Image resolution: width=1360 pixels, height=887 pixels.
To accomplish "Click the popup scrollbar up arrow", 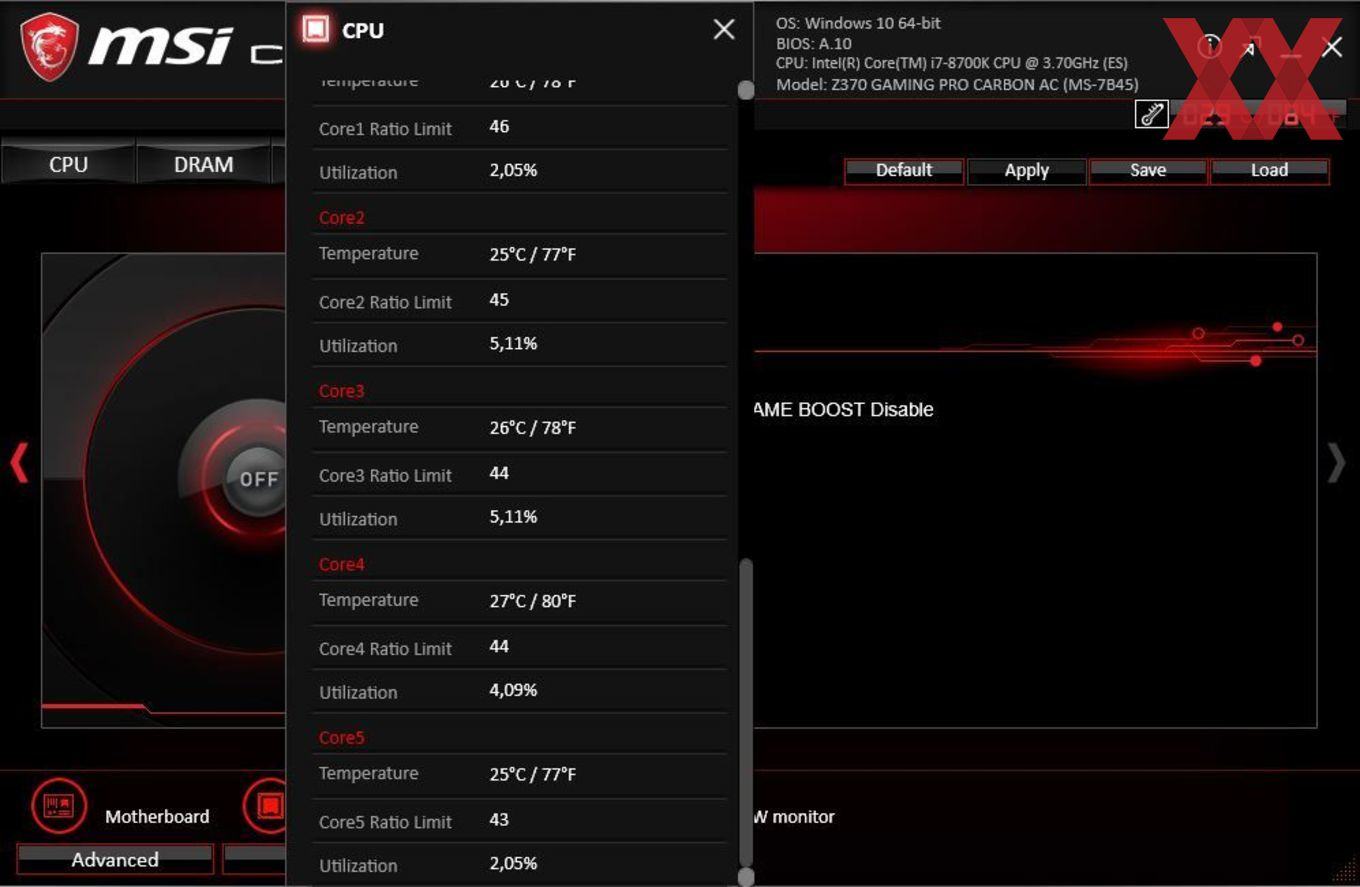I will [x=745, y=90].
